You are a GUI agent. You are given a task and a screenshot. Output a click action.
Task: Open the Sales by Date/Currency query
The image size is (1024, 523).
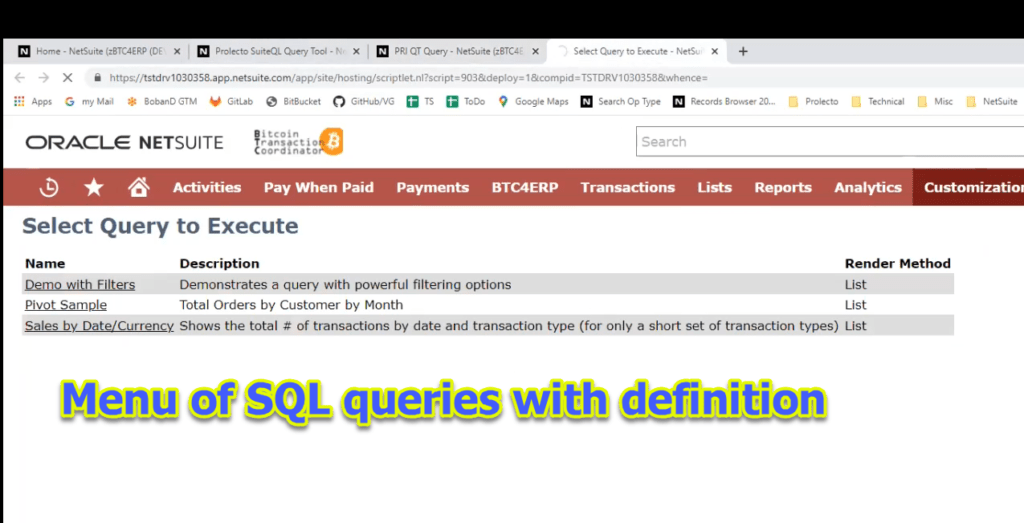click(99, 326)
